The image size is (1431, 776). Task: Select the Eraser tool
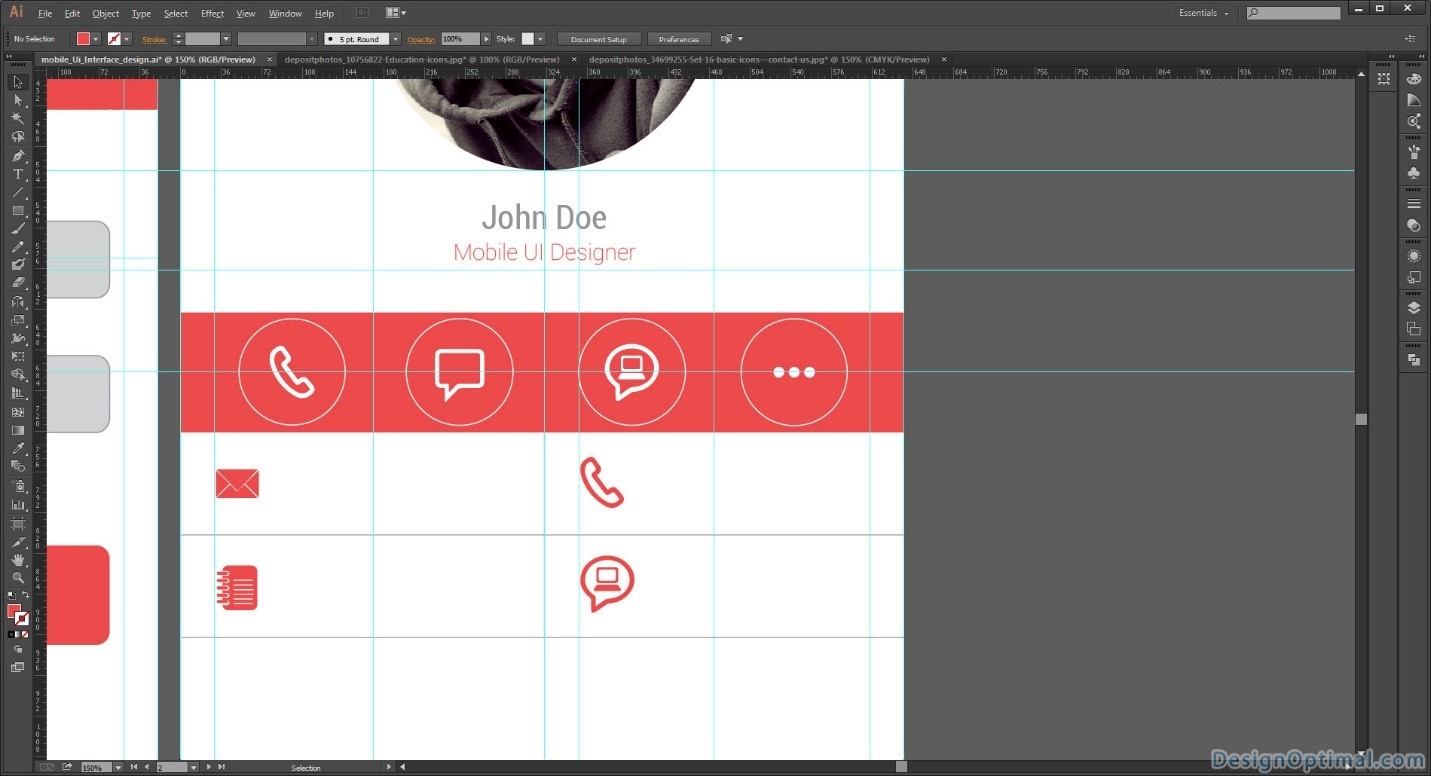click(17, 283)
